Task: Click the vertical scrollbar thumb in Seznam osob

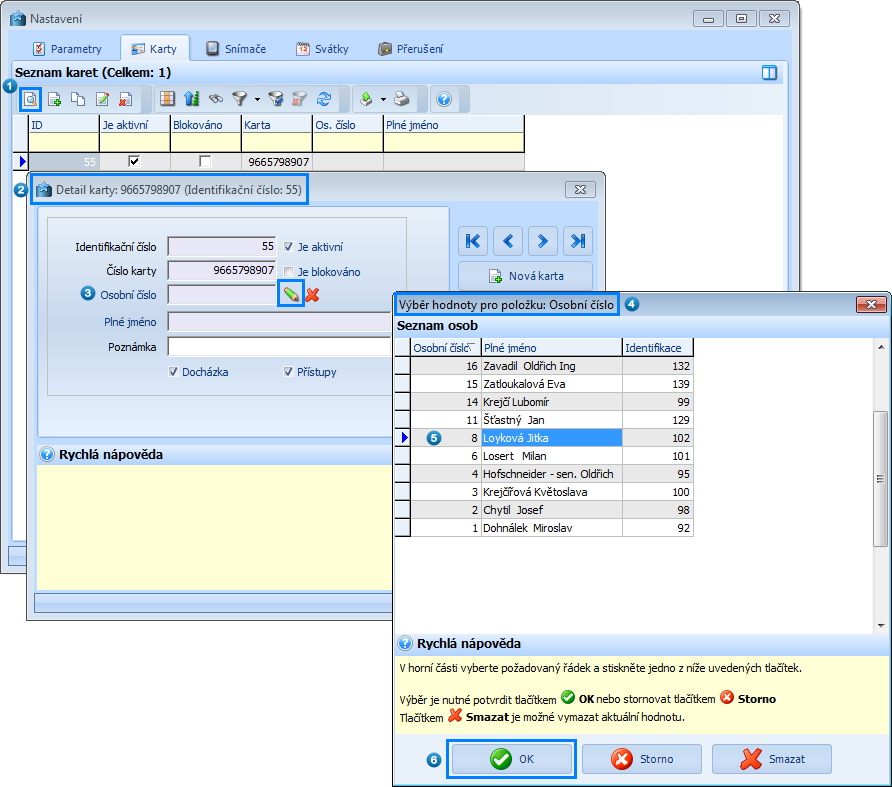Action: pos(881,479)
